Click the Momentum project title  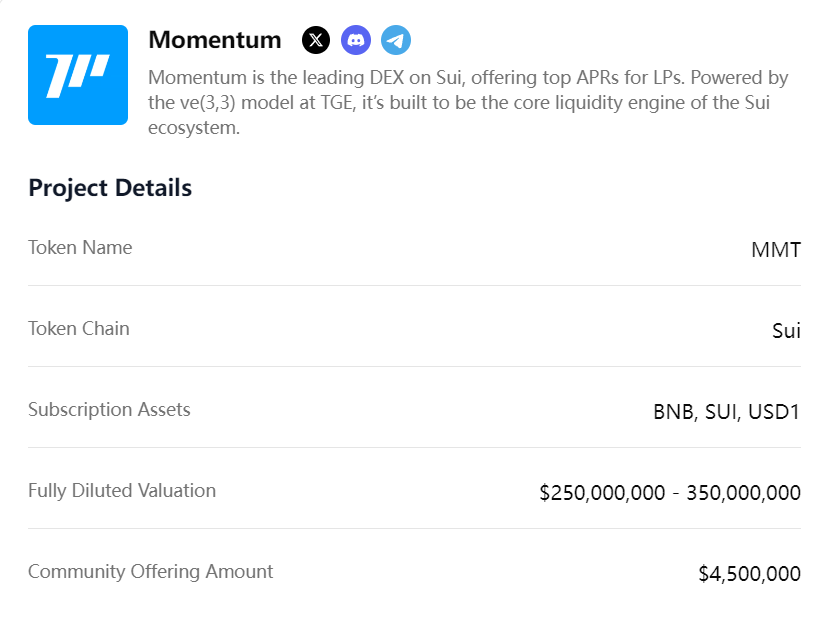(x=214, y=40)
